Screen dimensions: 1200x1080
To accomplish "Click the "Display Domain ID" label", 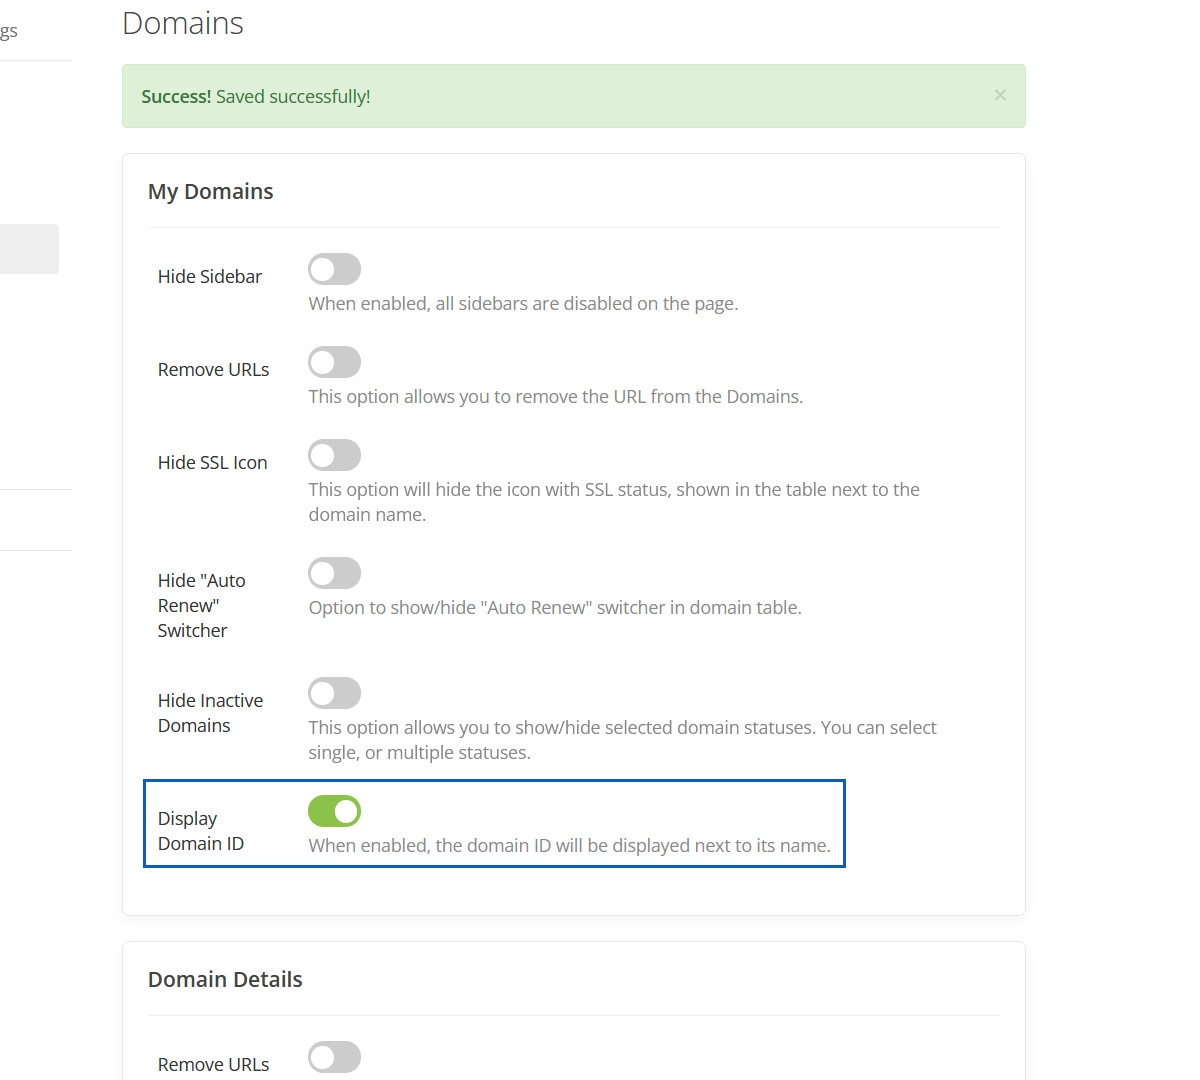I will [x=200, y=831].
